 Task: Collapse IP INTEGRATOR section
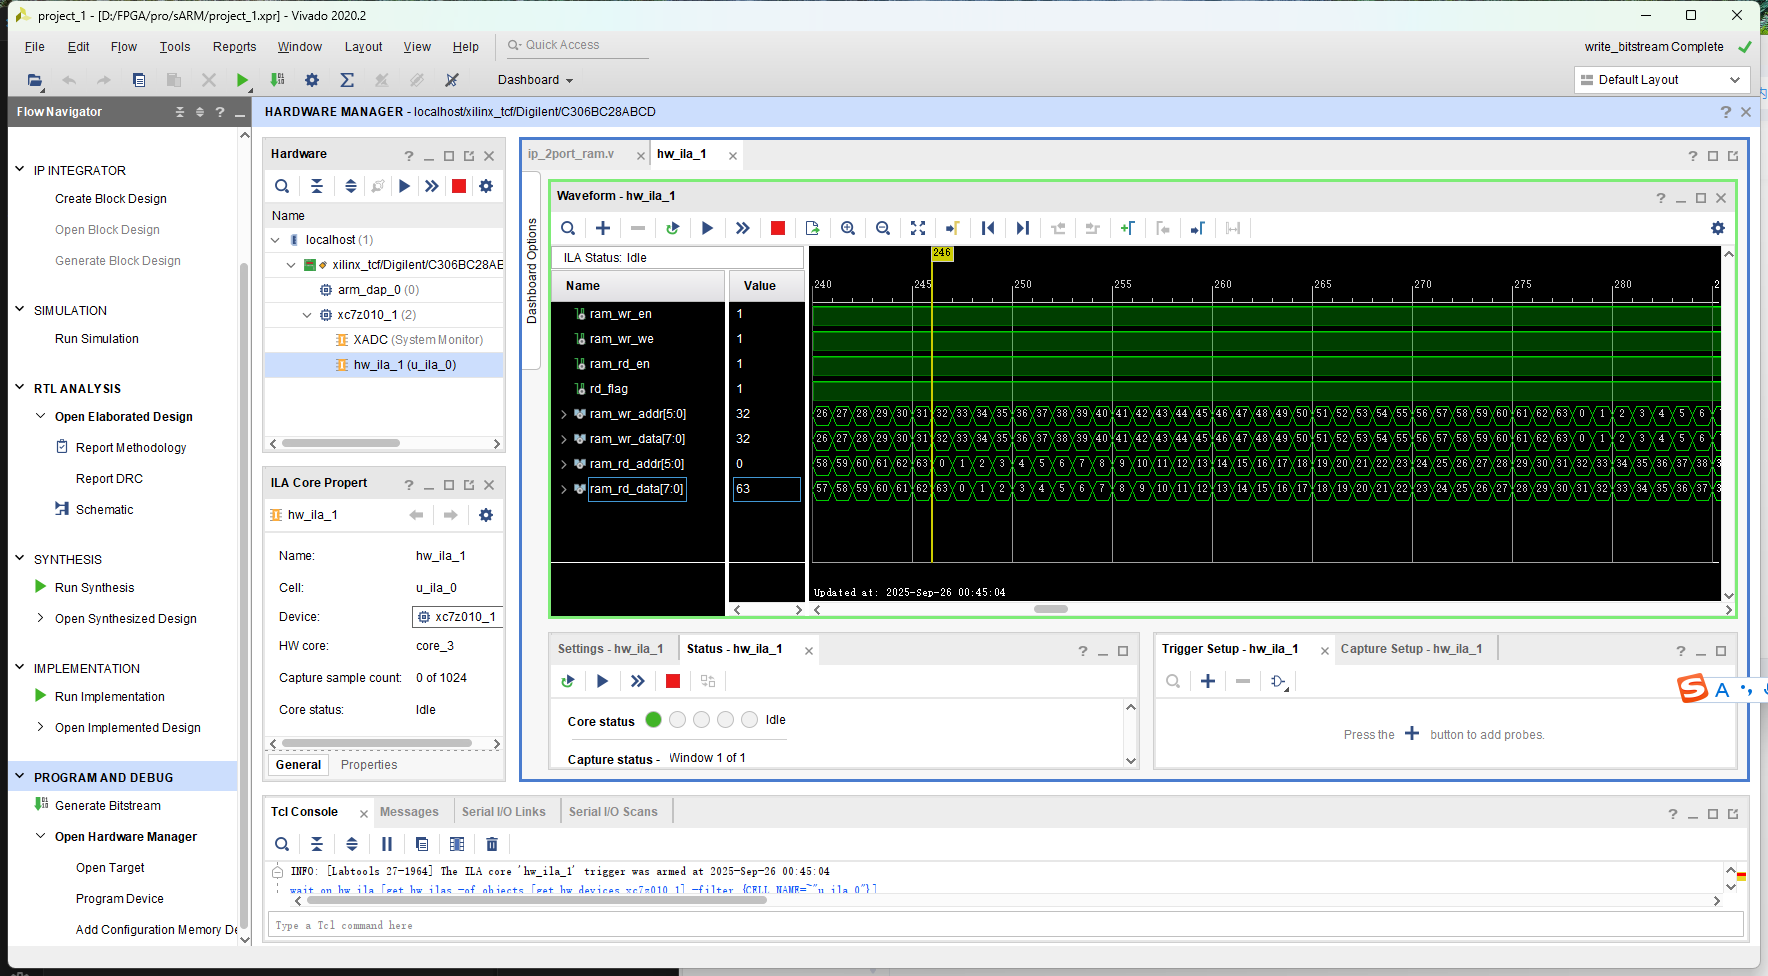click(x=19, y=170)
